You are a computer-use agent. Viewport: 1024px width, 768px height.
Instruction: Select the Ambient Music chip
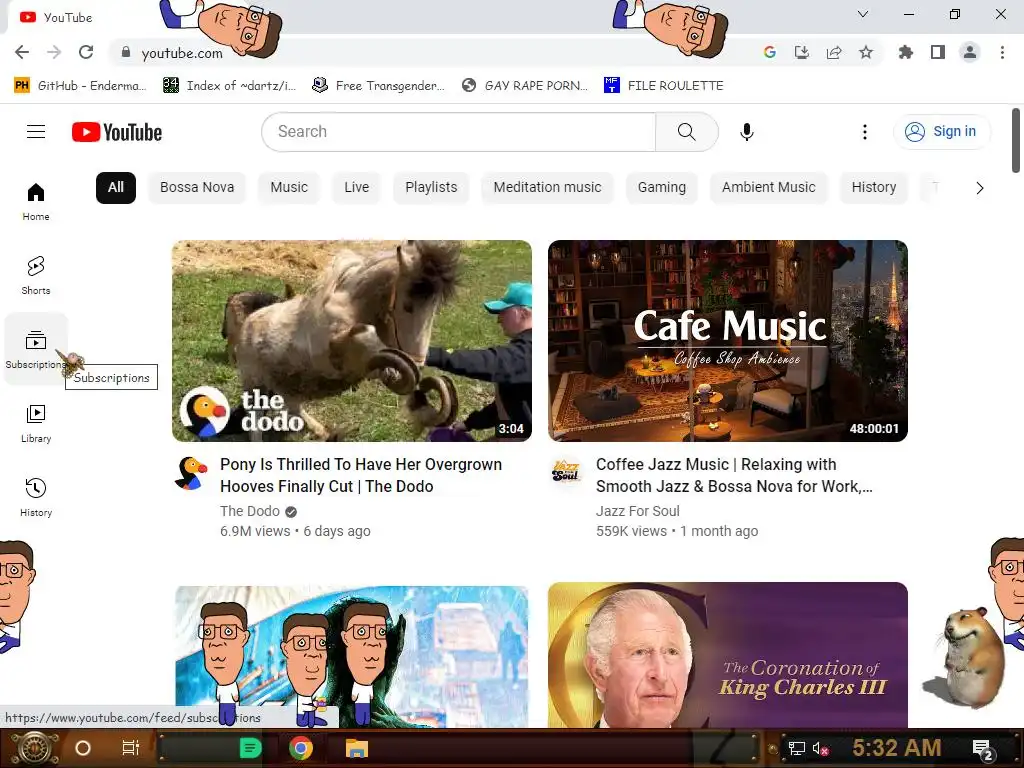pyautogui.click(x=769, y=187)
